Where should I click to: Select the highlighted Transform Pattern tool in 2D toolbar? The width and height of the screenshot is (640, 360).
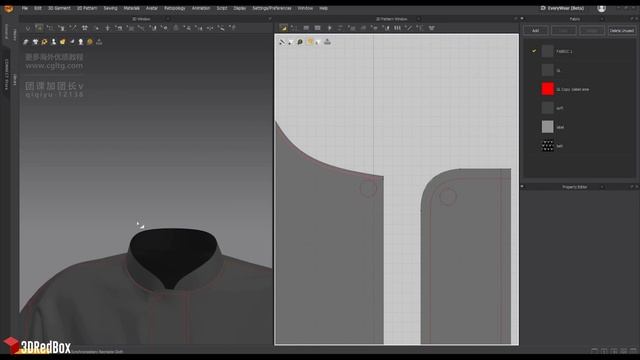283,28
